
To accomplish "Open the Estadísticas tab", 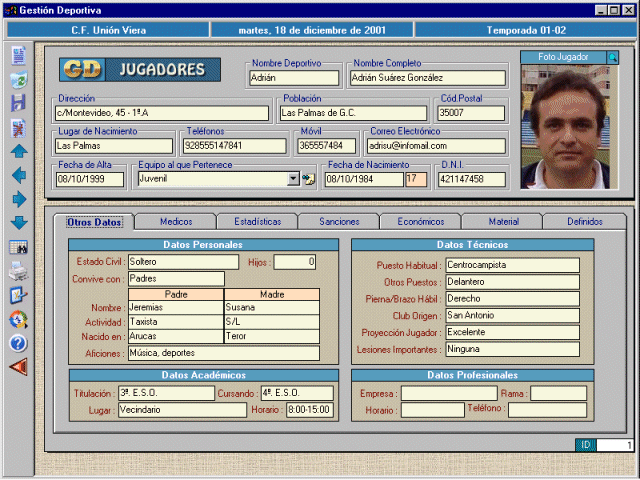I will click(x=258, y=222).
